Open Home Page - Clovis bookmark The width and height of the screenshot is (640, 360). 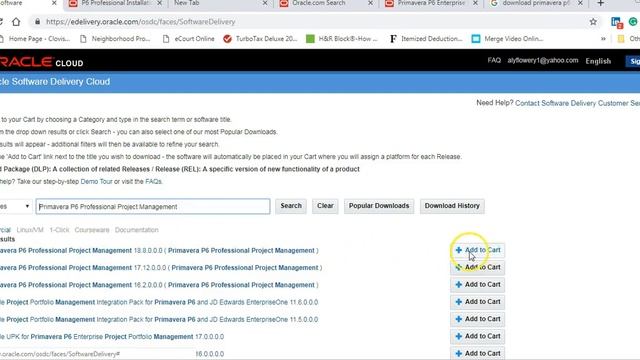(35, 39)
